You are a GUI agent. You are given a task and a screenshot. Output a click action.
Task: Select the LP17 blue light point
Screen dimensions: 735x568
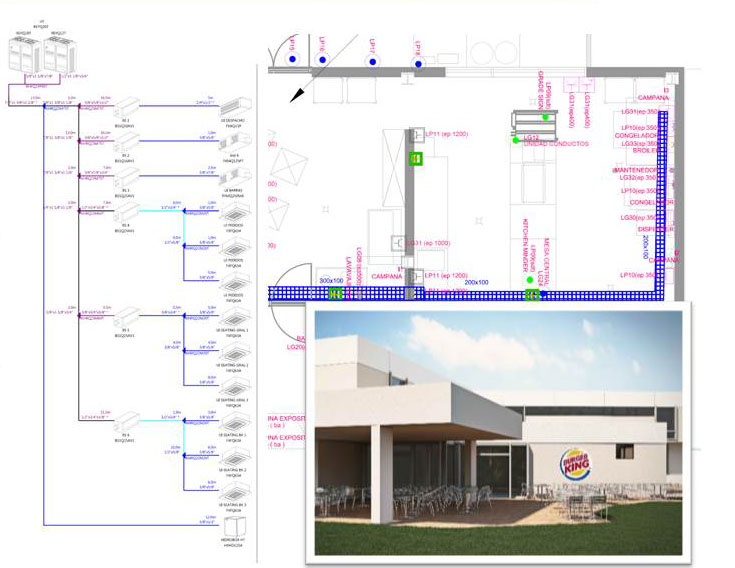371,61
